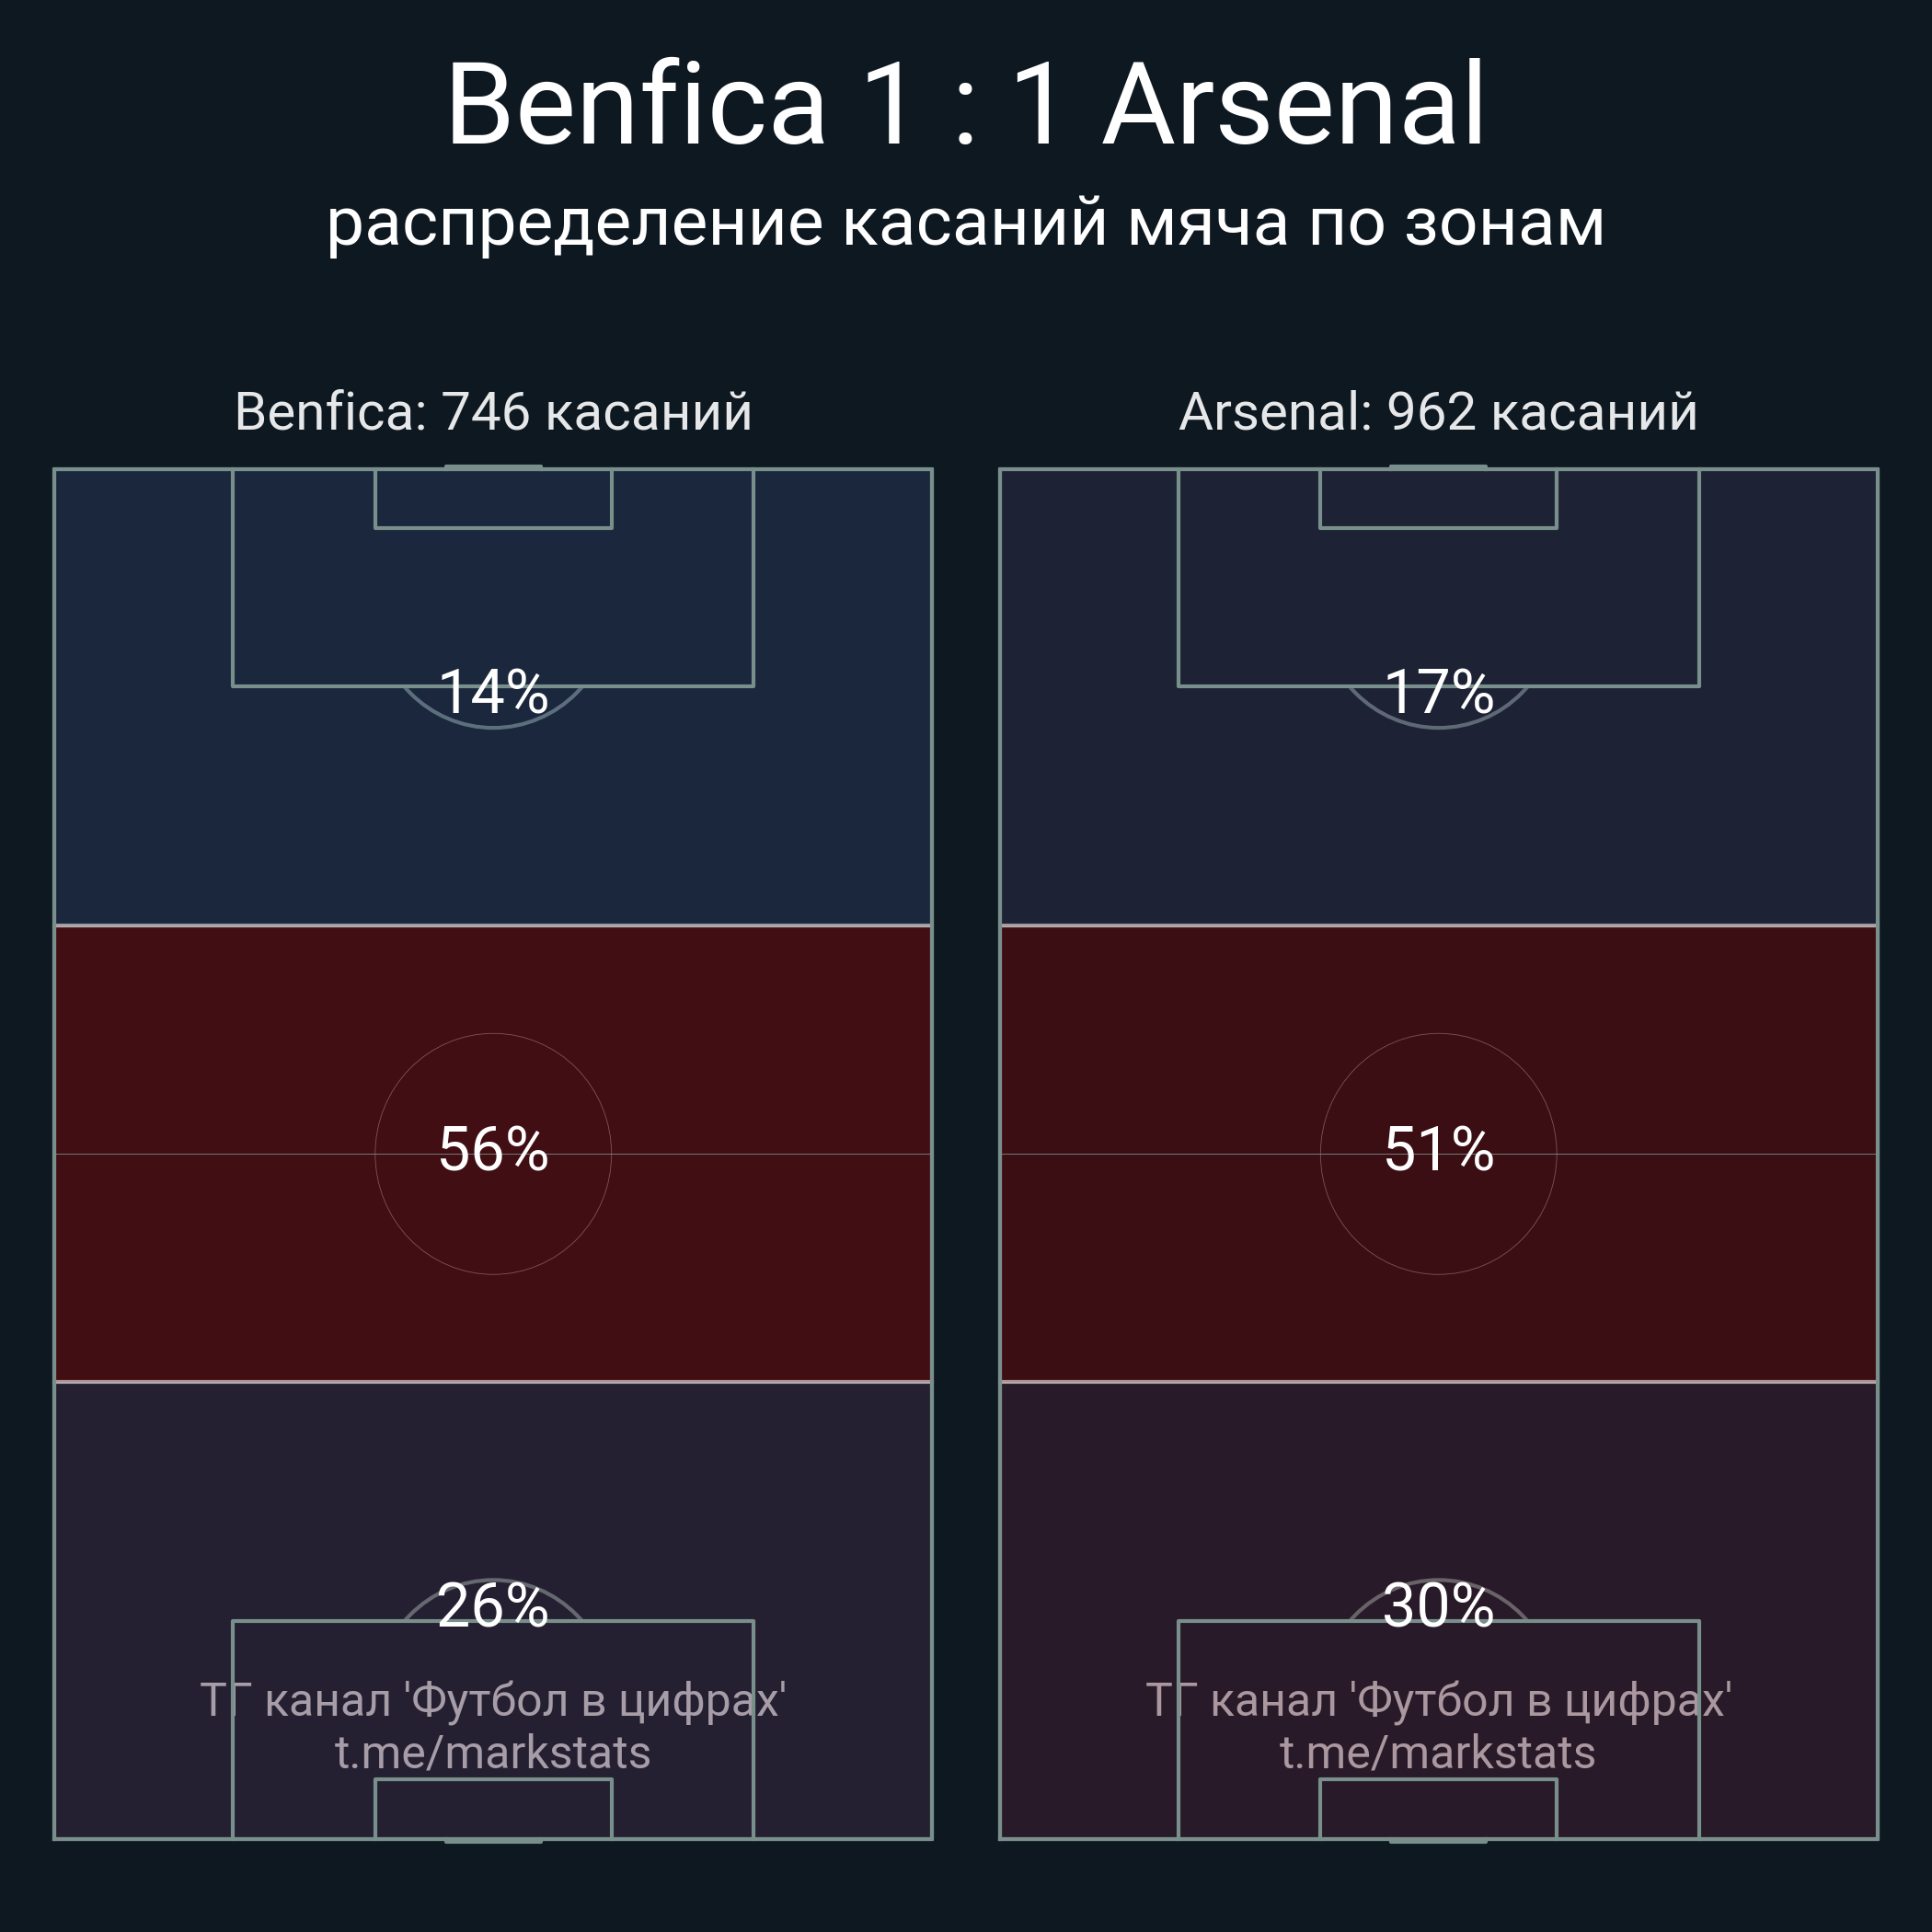Click the 'Футбол в цифрах' channel text under Benfica

click(493, 1700)
